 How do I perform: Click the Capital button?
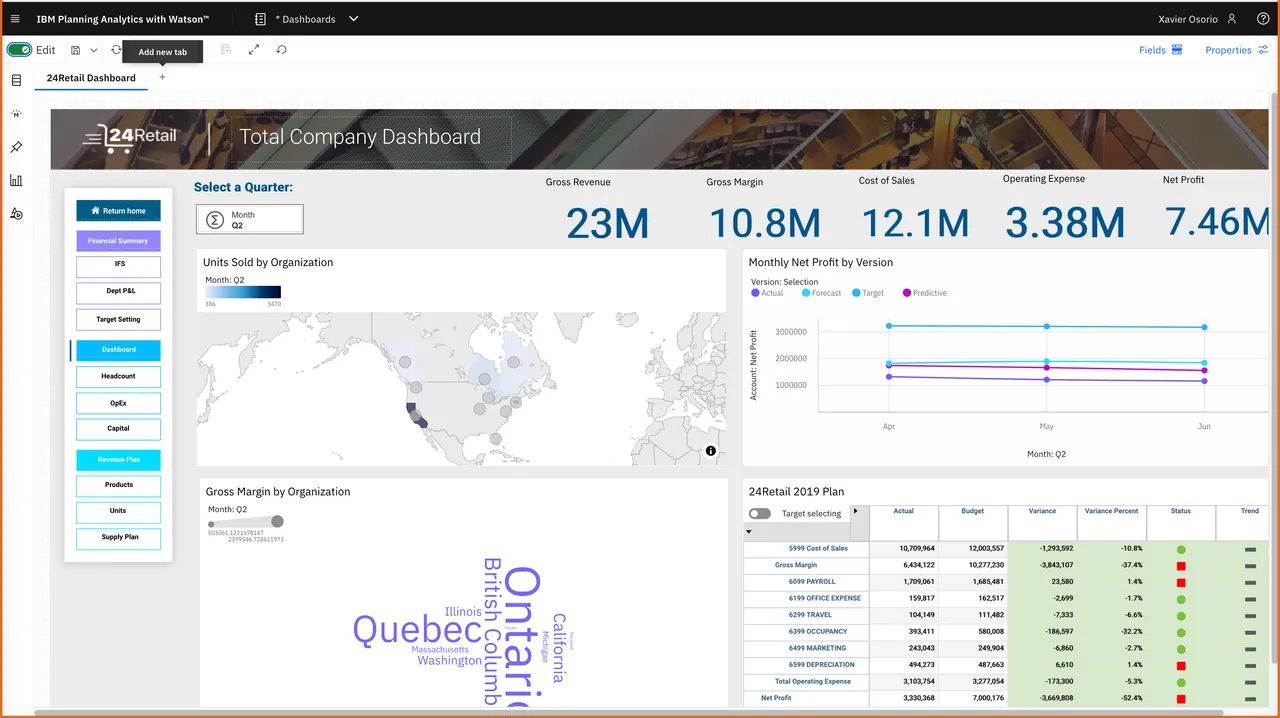coord(118,428)
